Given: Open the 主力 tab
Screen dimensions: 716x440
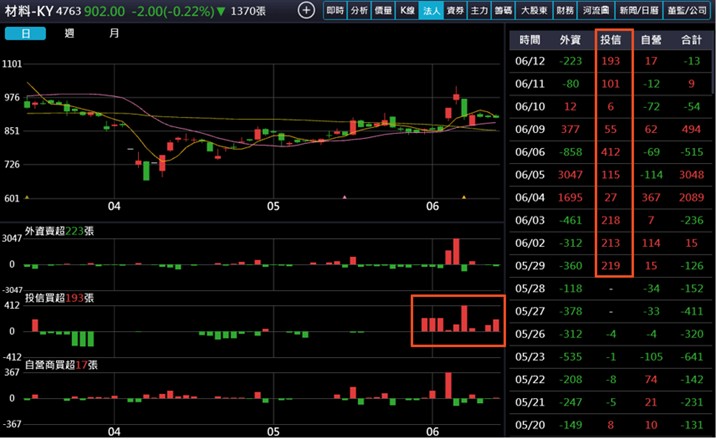Looking at the screenshot, I should point(479,10).
